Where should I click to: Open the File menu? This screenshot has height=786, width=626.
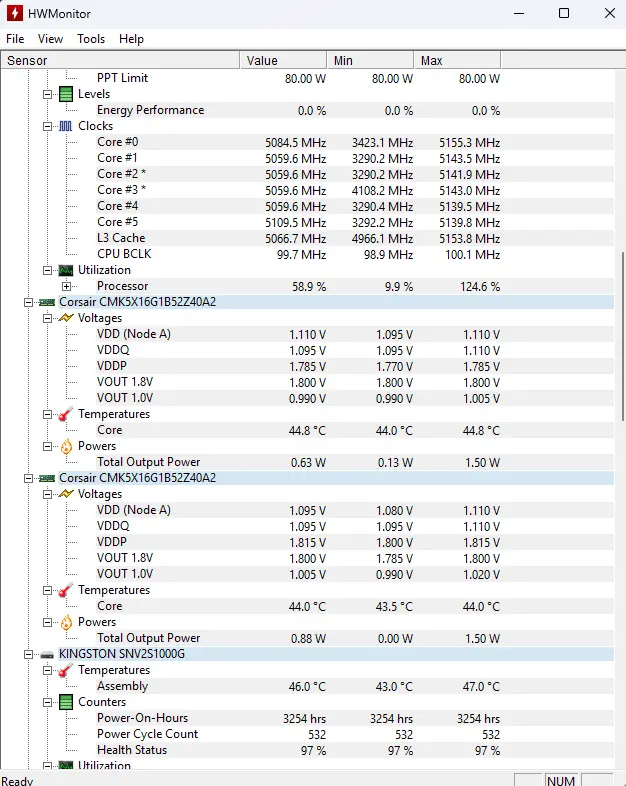click(15, 39)
